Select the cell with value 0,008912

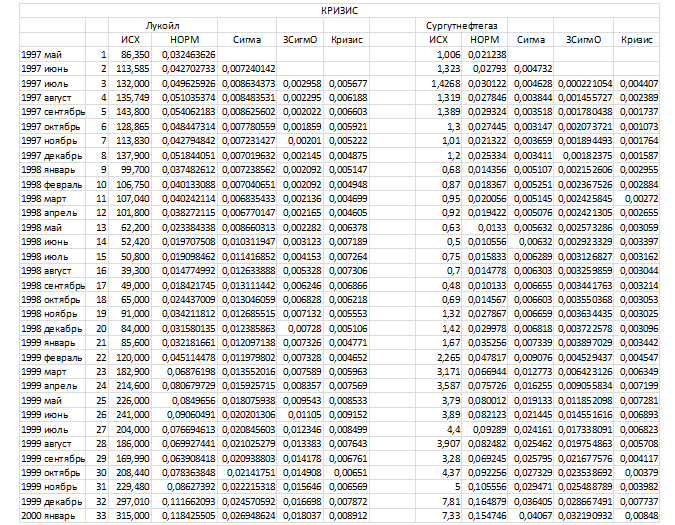tap(347, 516)
